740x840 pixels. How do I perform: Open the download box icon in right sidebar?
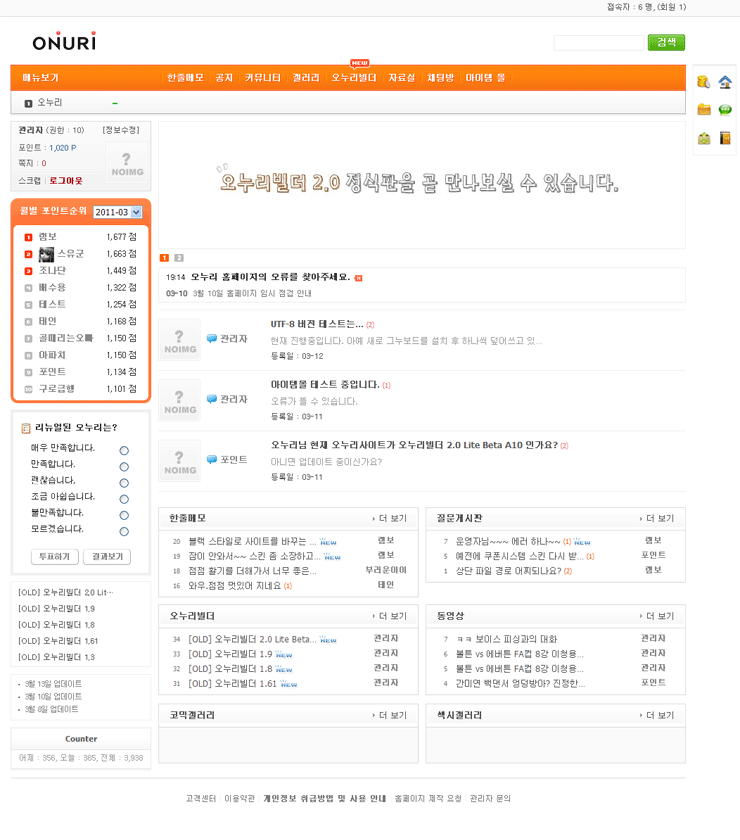click(704, 138)
